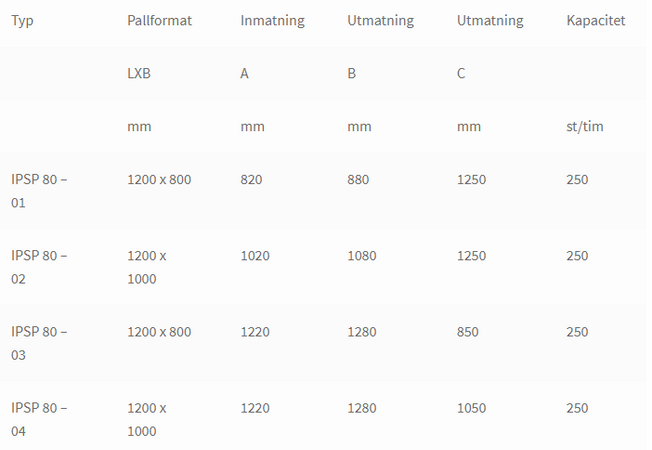Select the st/tim unit cell
Screen dimensions: 652x450
tap(584, 127)
